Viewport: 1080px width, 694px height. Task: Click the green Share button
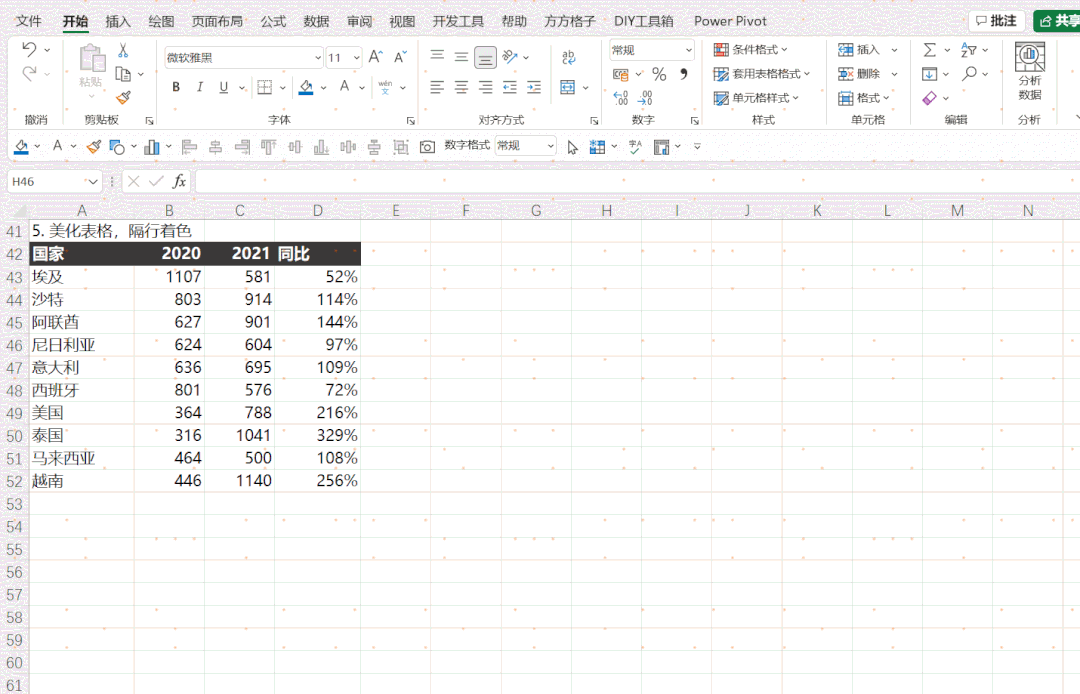(x=1057, y=21)
